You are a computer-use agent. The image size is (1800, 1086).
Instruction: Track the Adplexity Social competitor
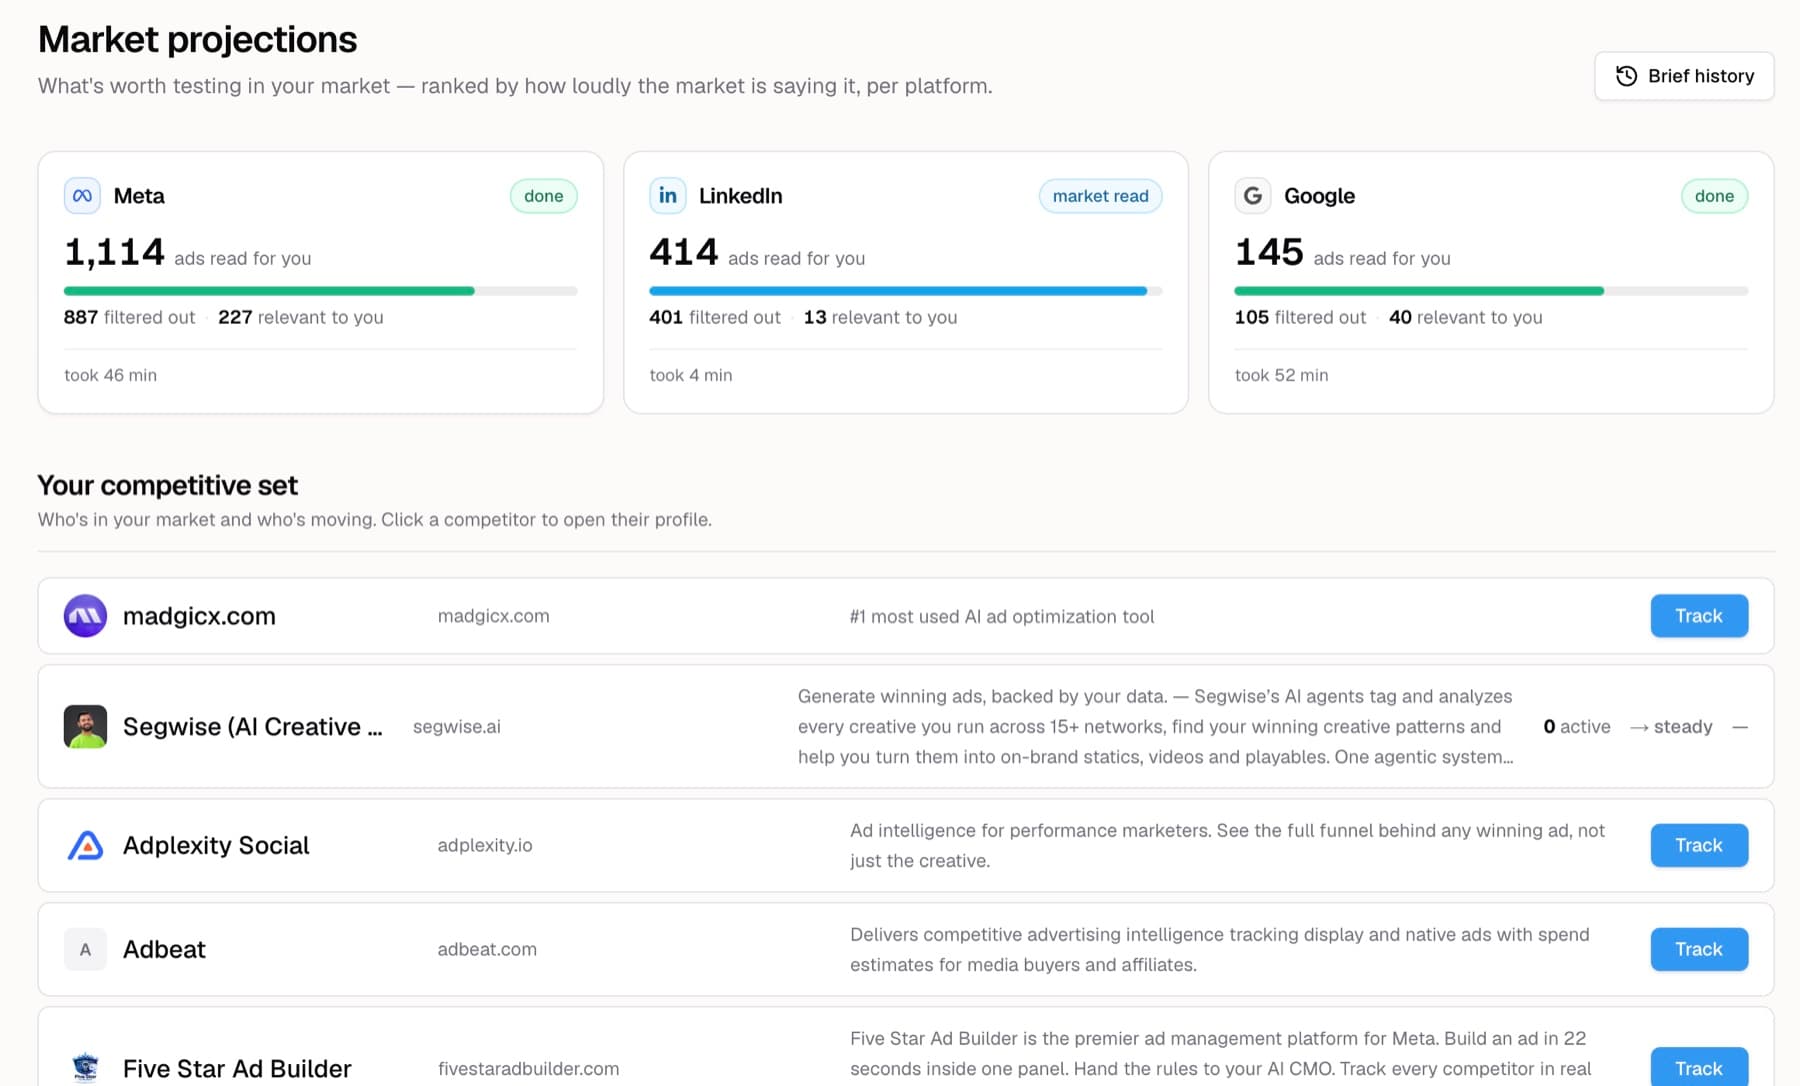point(1699,845)
